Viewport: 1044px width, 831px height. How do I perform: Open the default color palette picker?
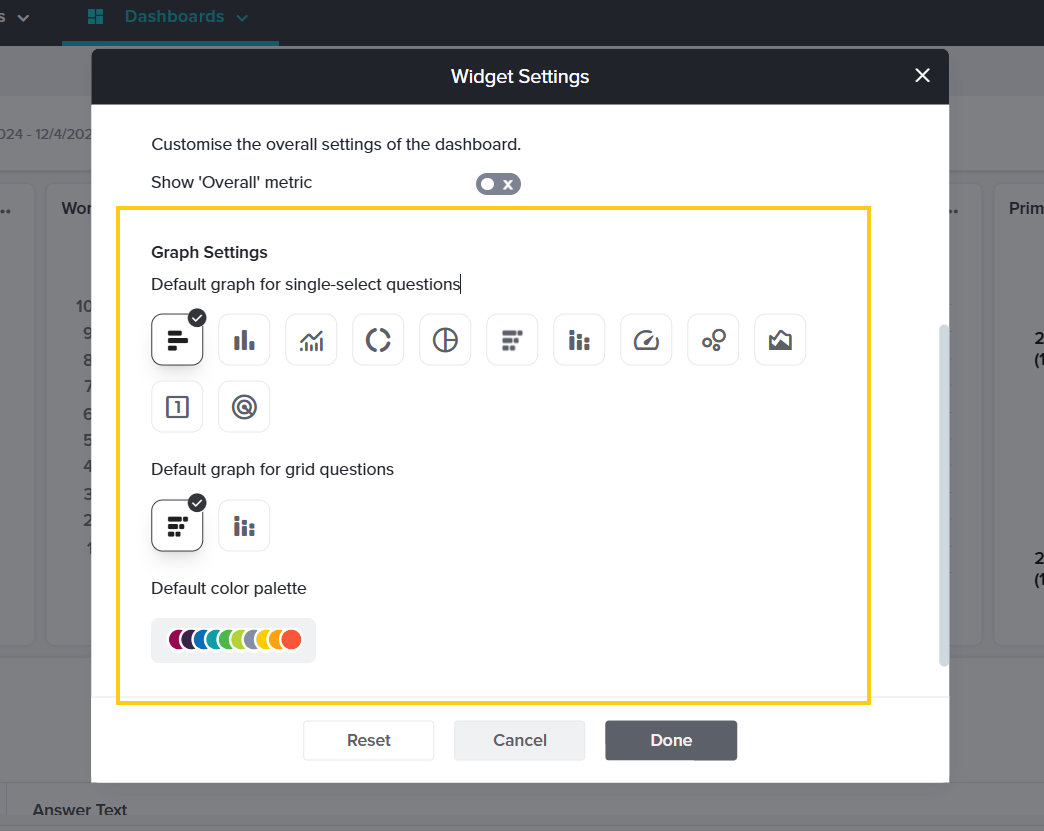pyautogui.click(x=233, y=640)
